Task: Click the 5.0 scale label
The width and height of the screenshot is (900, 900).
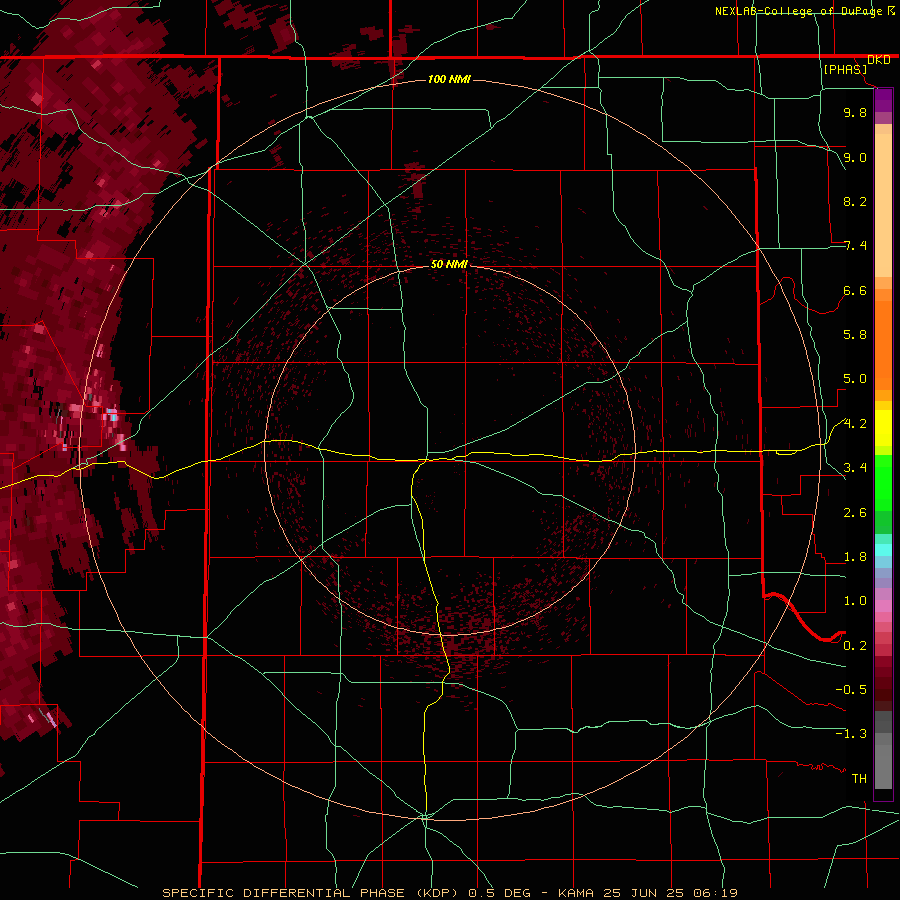Action: [x=855, y=379]
